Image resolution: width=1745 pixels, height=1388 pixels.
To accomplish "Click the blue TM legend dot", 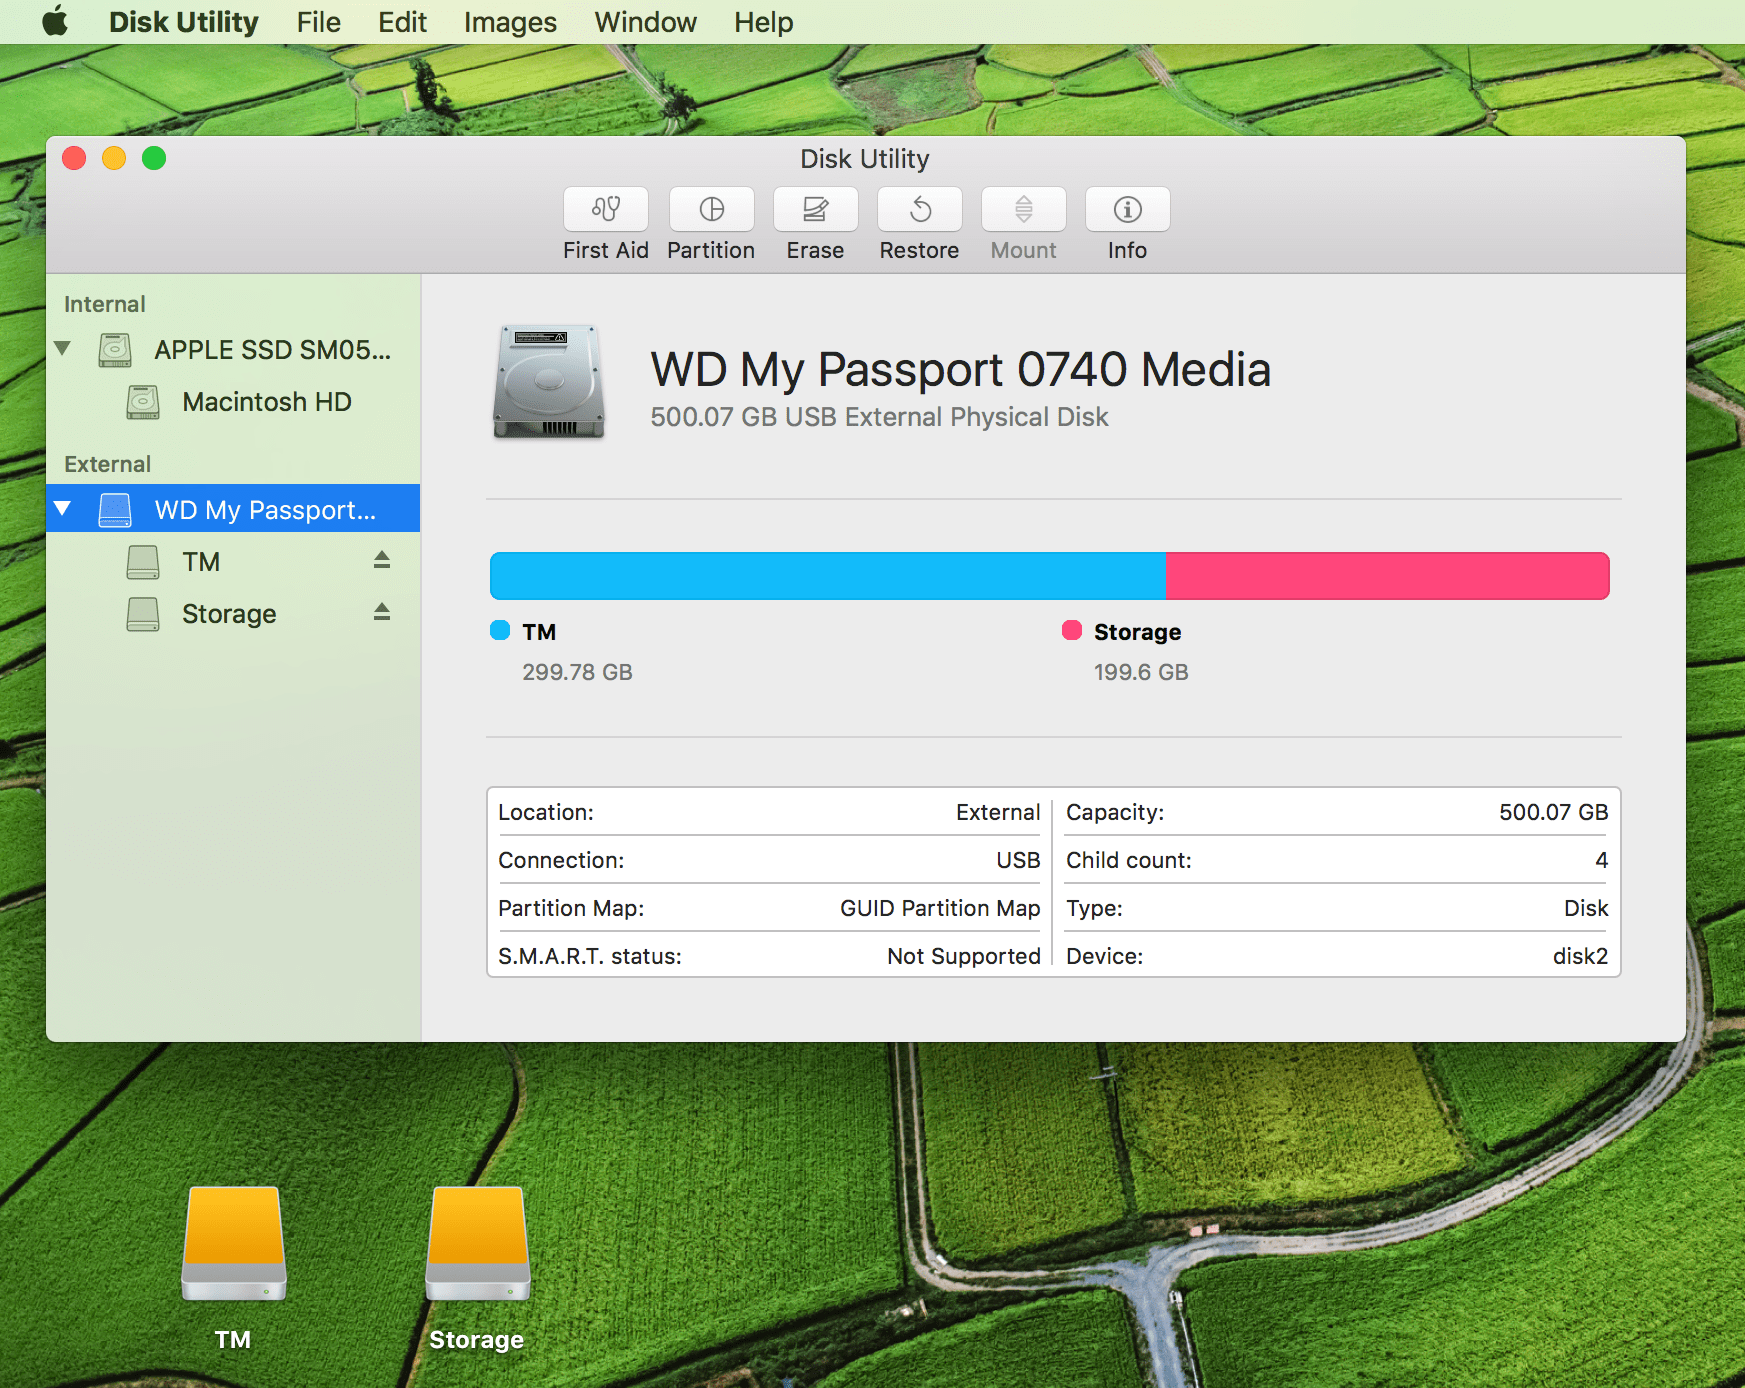I will pyautogui.click(x=500, y=630).
